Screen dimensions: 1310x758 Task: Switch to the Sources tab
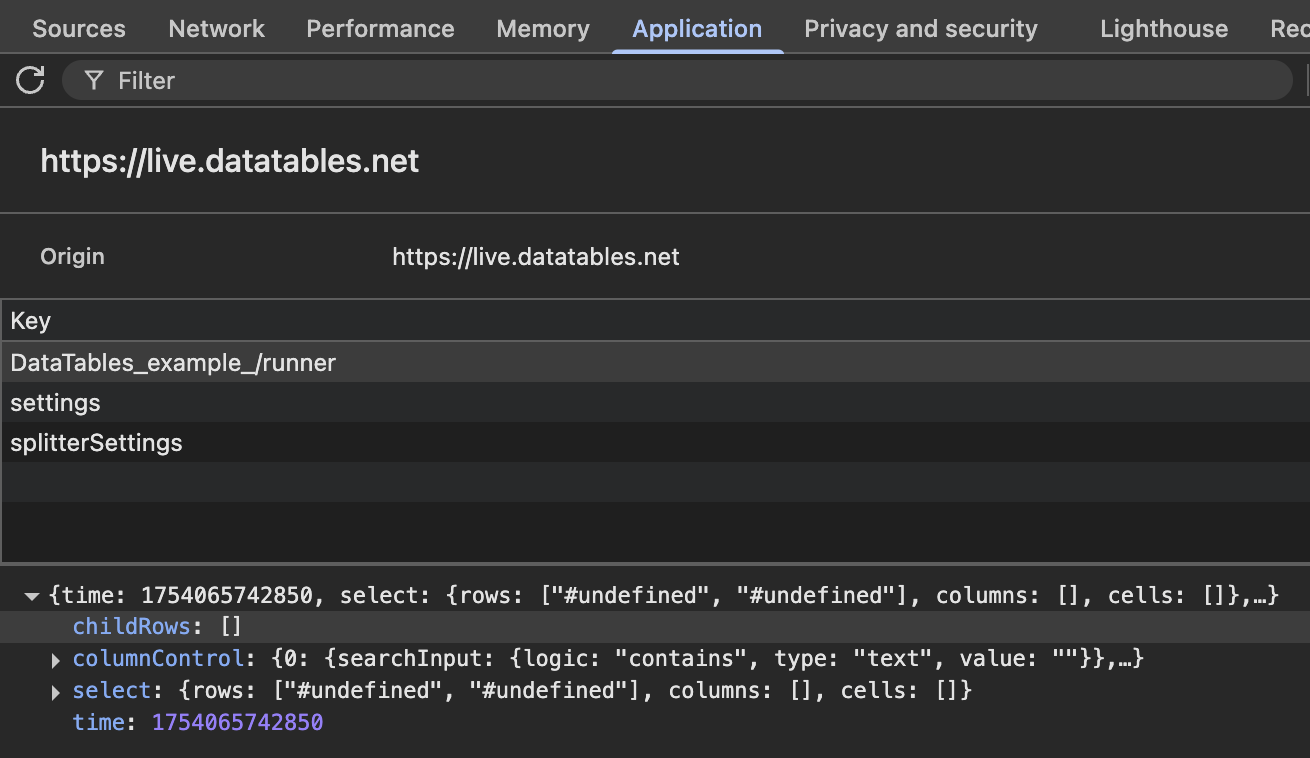click(79, 29)
